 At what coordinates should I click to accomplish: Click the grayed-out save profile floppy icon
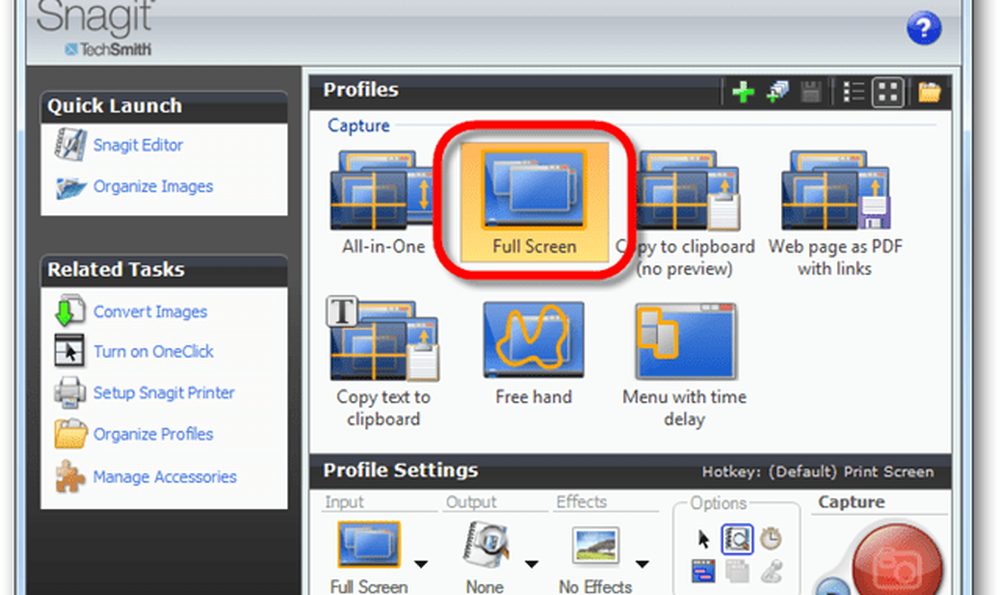tap(811, 92)
